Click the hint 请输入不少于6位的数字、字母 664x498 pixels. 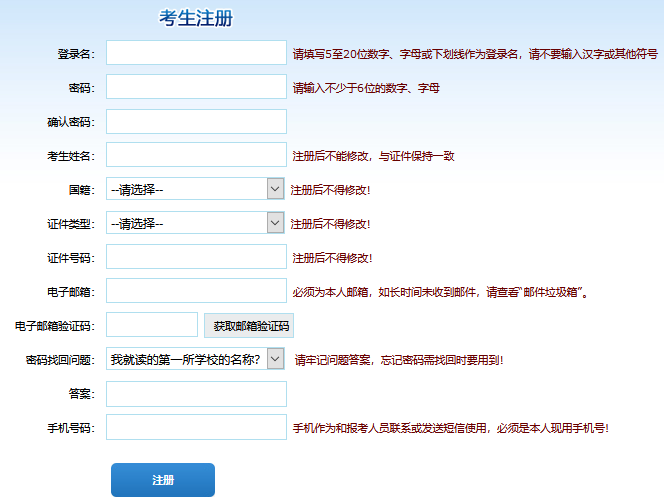(x=366, y=88)
